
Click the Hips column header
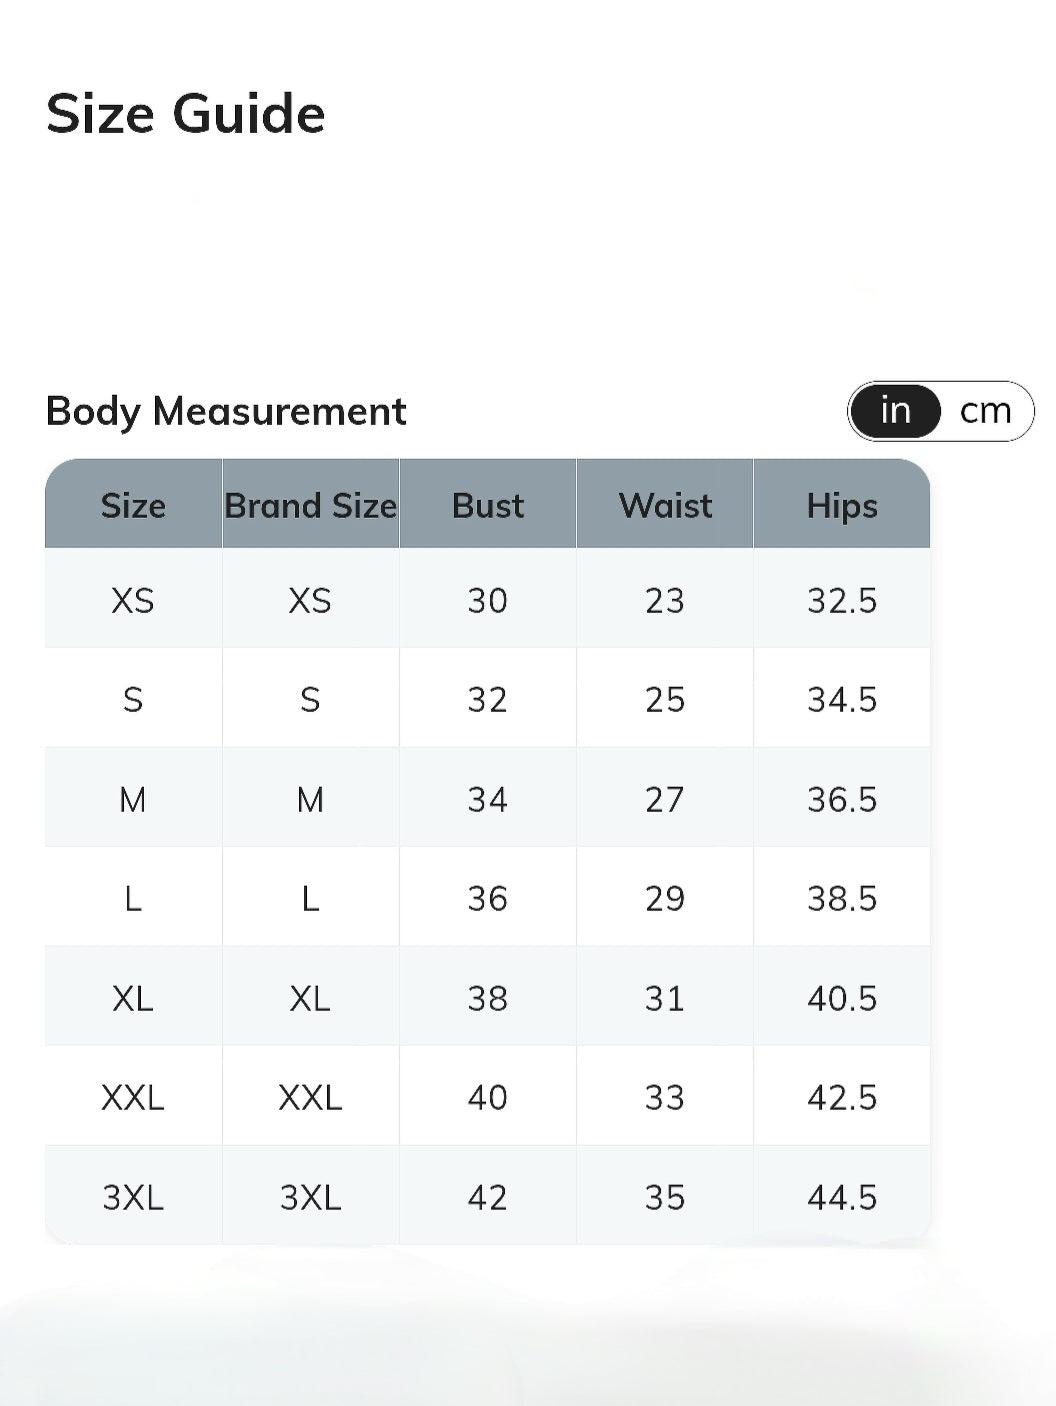(842, 505)
